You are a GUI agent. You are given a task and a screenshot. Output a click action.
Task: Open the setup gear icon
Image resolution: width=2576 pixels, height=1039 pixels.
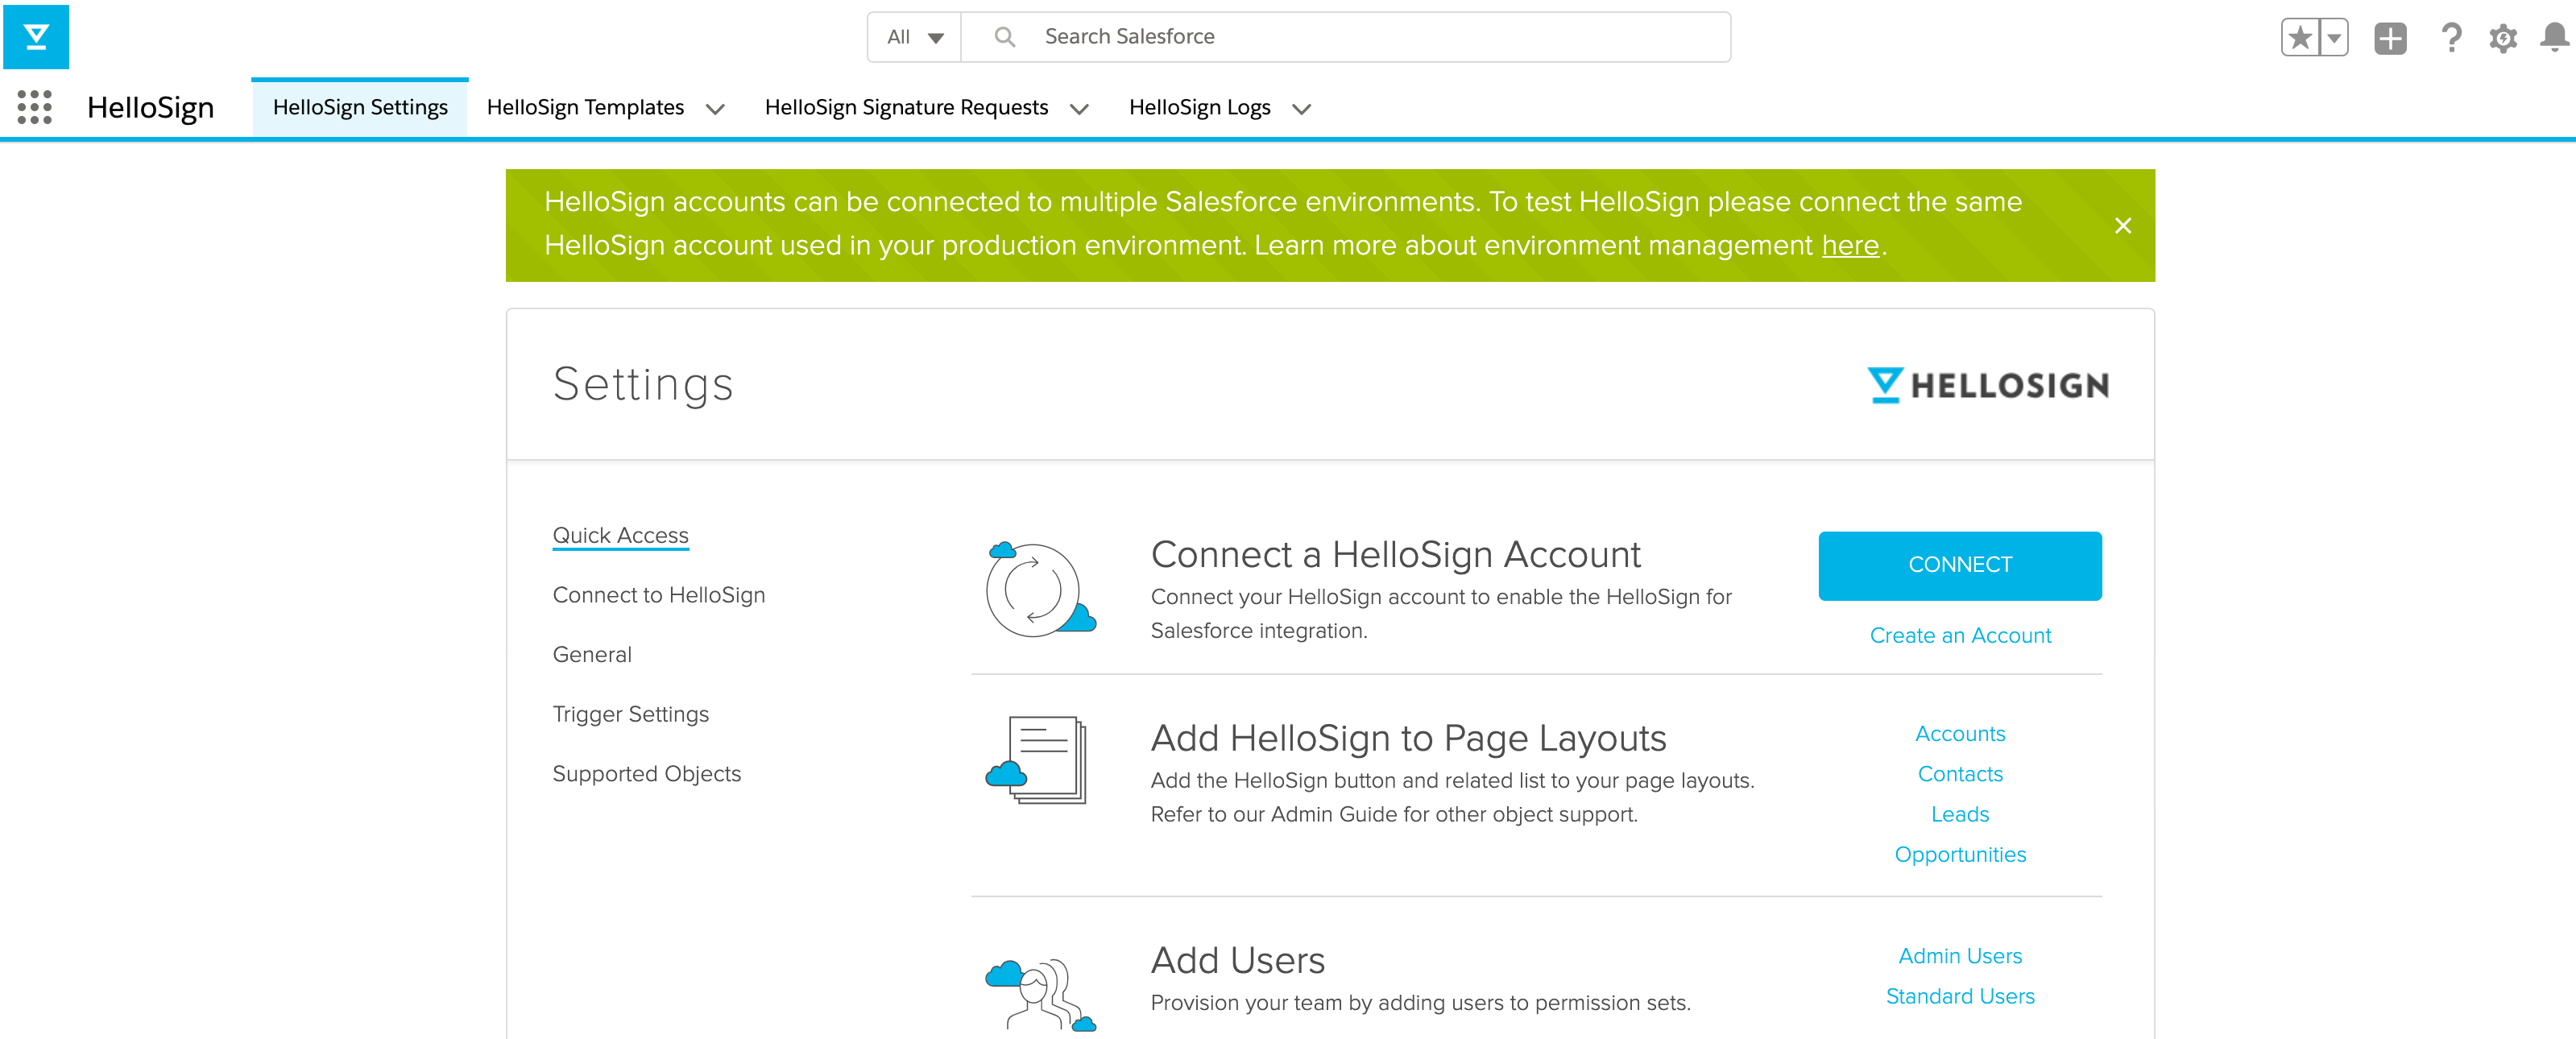pyautogui.click(x=2503, y=38)
